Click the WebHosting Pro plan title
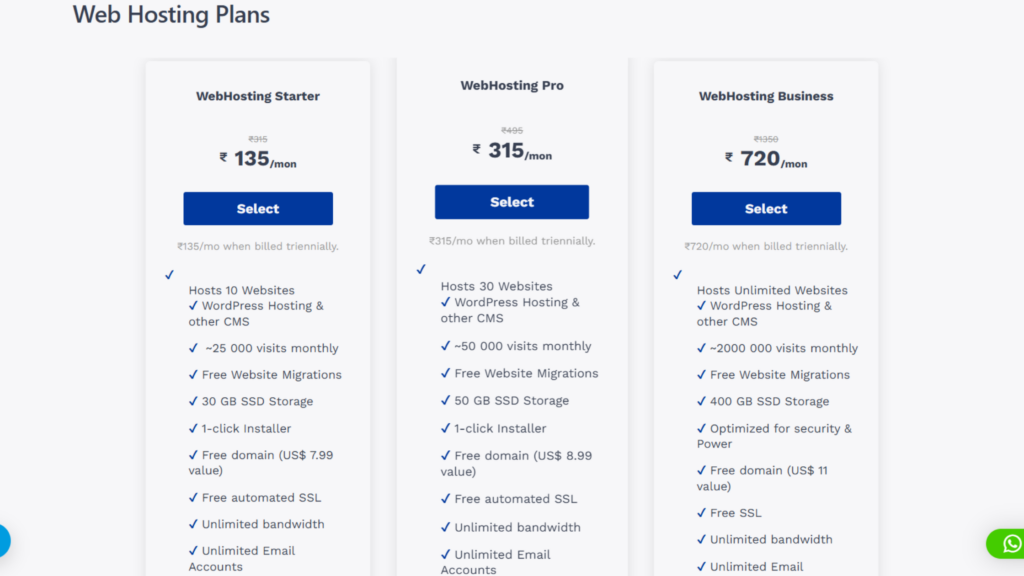Image resolution: width=1024 pixels, height=576 pixels. [x=512, y=85]
